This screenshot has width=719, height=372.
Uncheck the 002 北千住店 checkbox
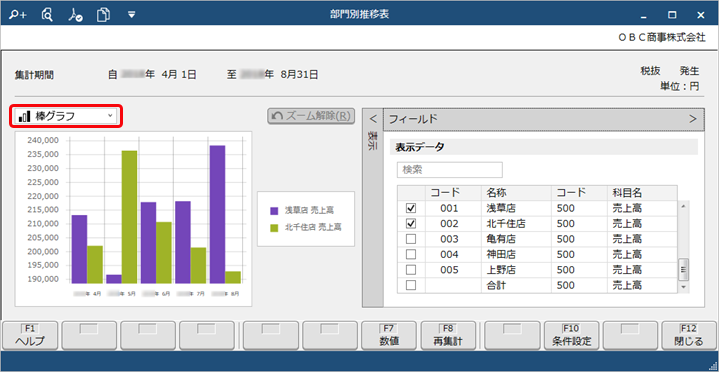411,224
